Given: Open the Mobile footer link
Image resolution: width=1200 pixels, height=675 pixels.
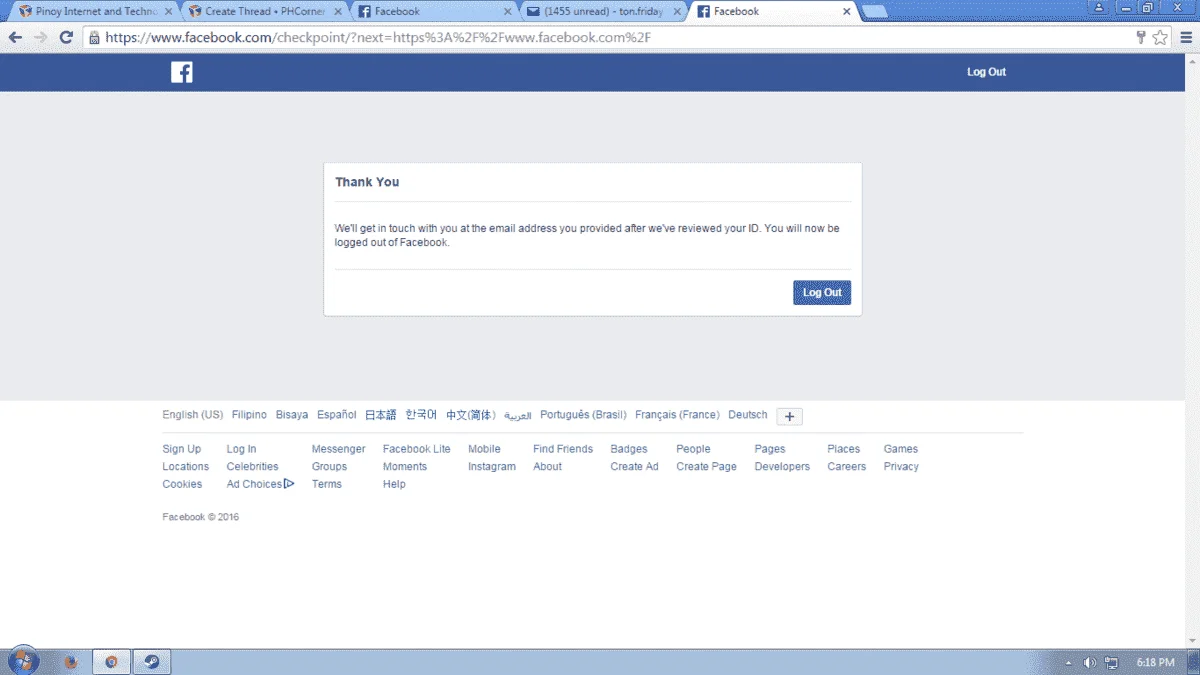Looking at the screenshot, I should [x=484, y=449].
